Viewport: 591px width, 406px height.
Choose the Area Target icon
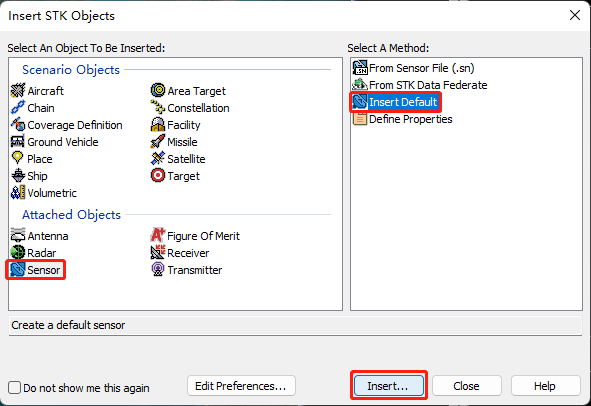(158, 91)
